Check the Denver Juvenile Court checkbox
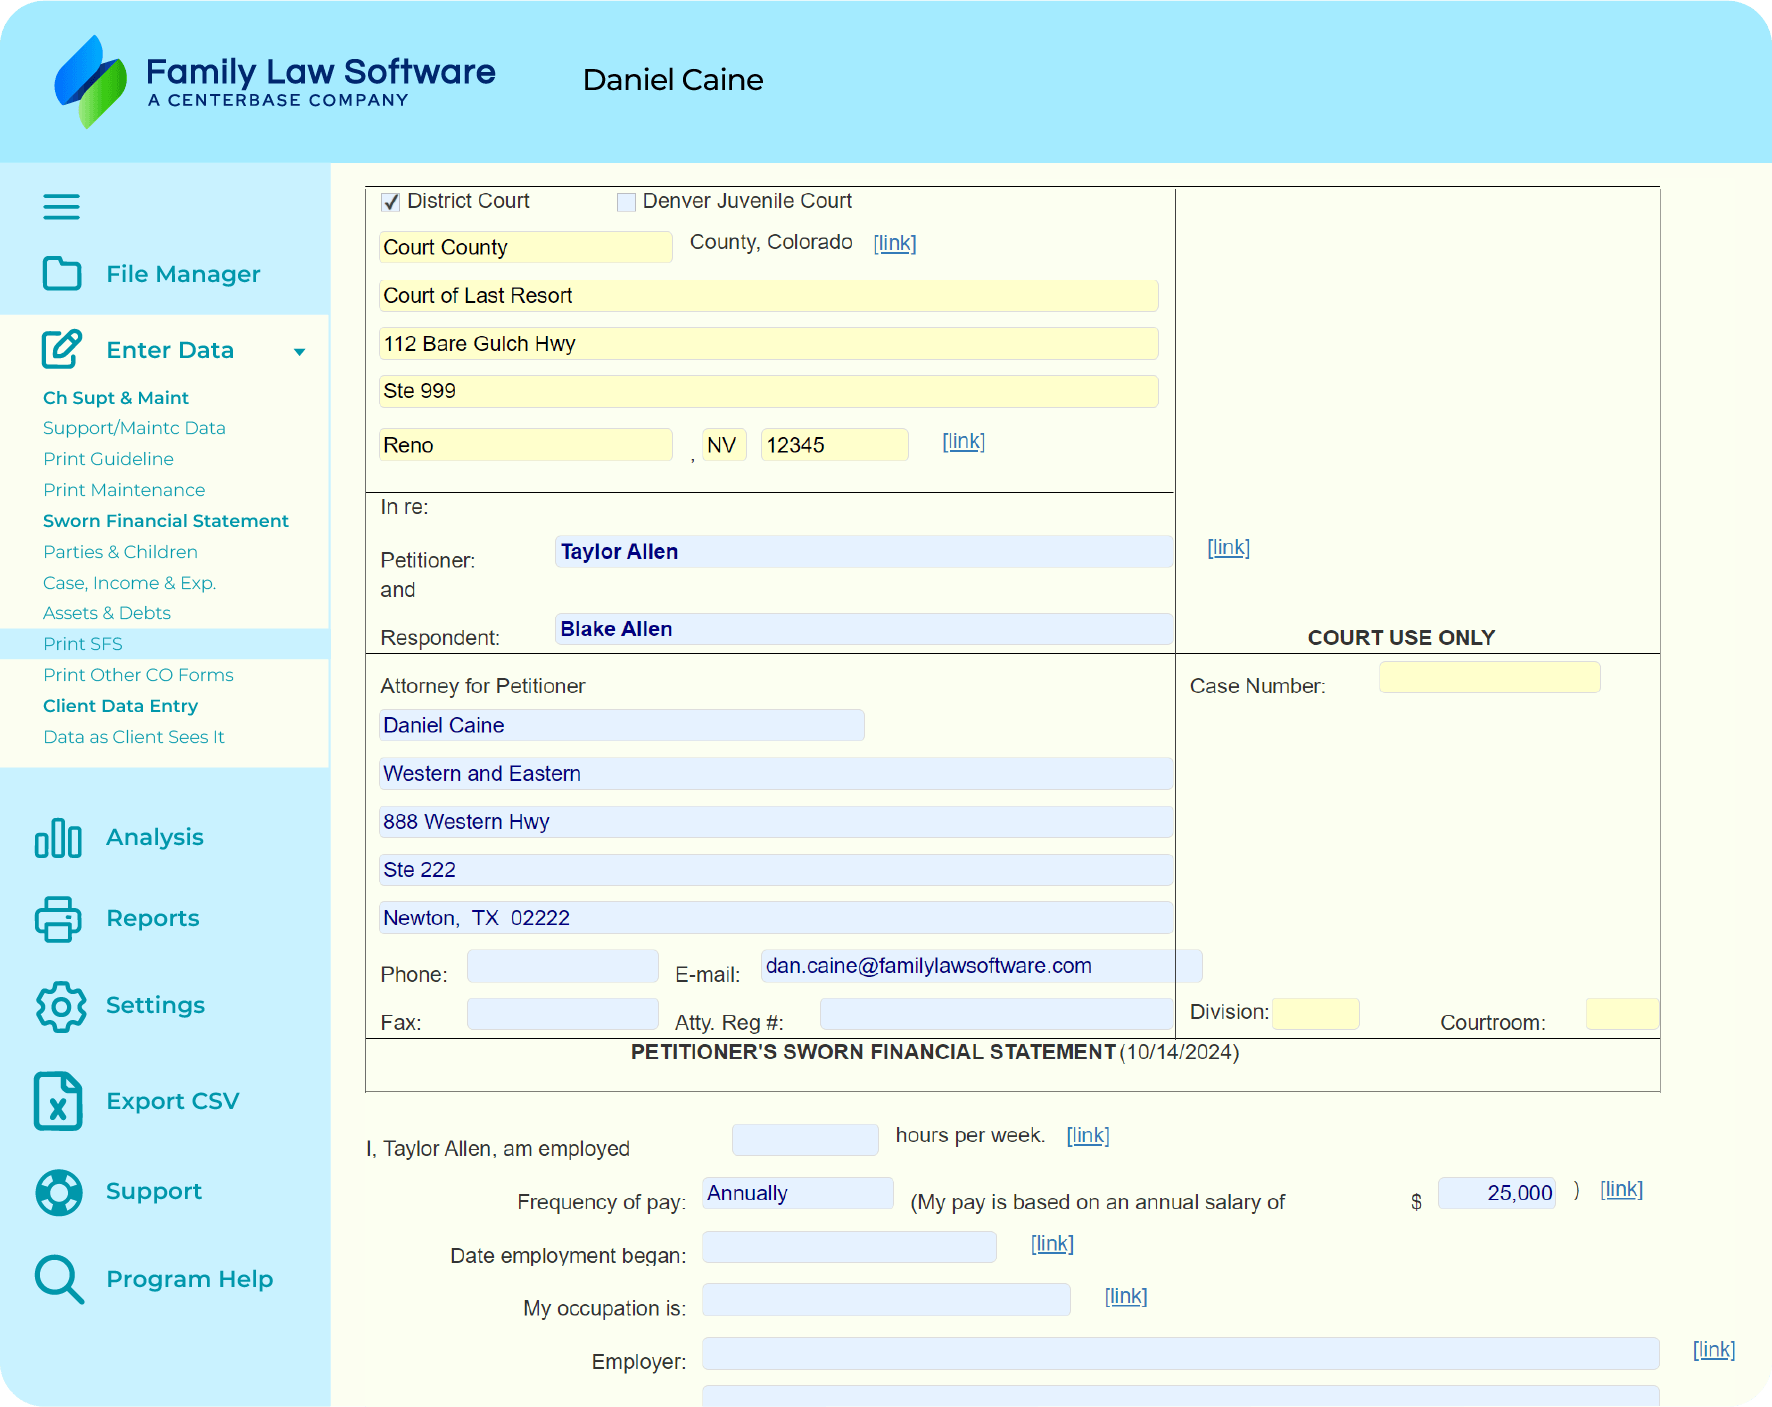This screenshot has width=1772, height=1407. [x=627, y=202]
